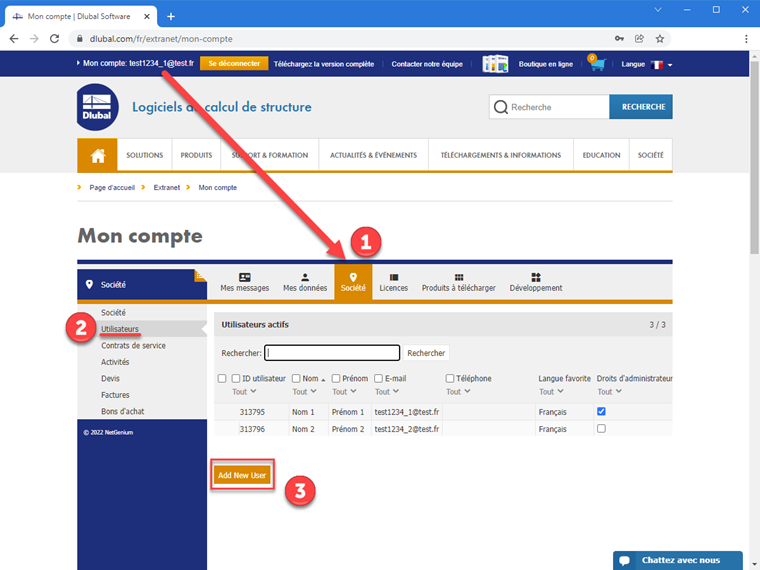Expand Tout filter under ID utilisateur
This screenshot has height=570, width=760.
point(244,392)
